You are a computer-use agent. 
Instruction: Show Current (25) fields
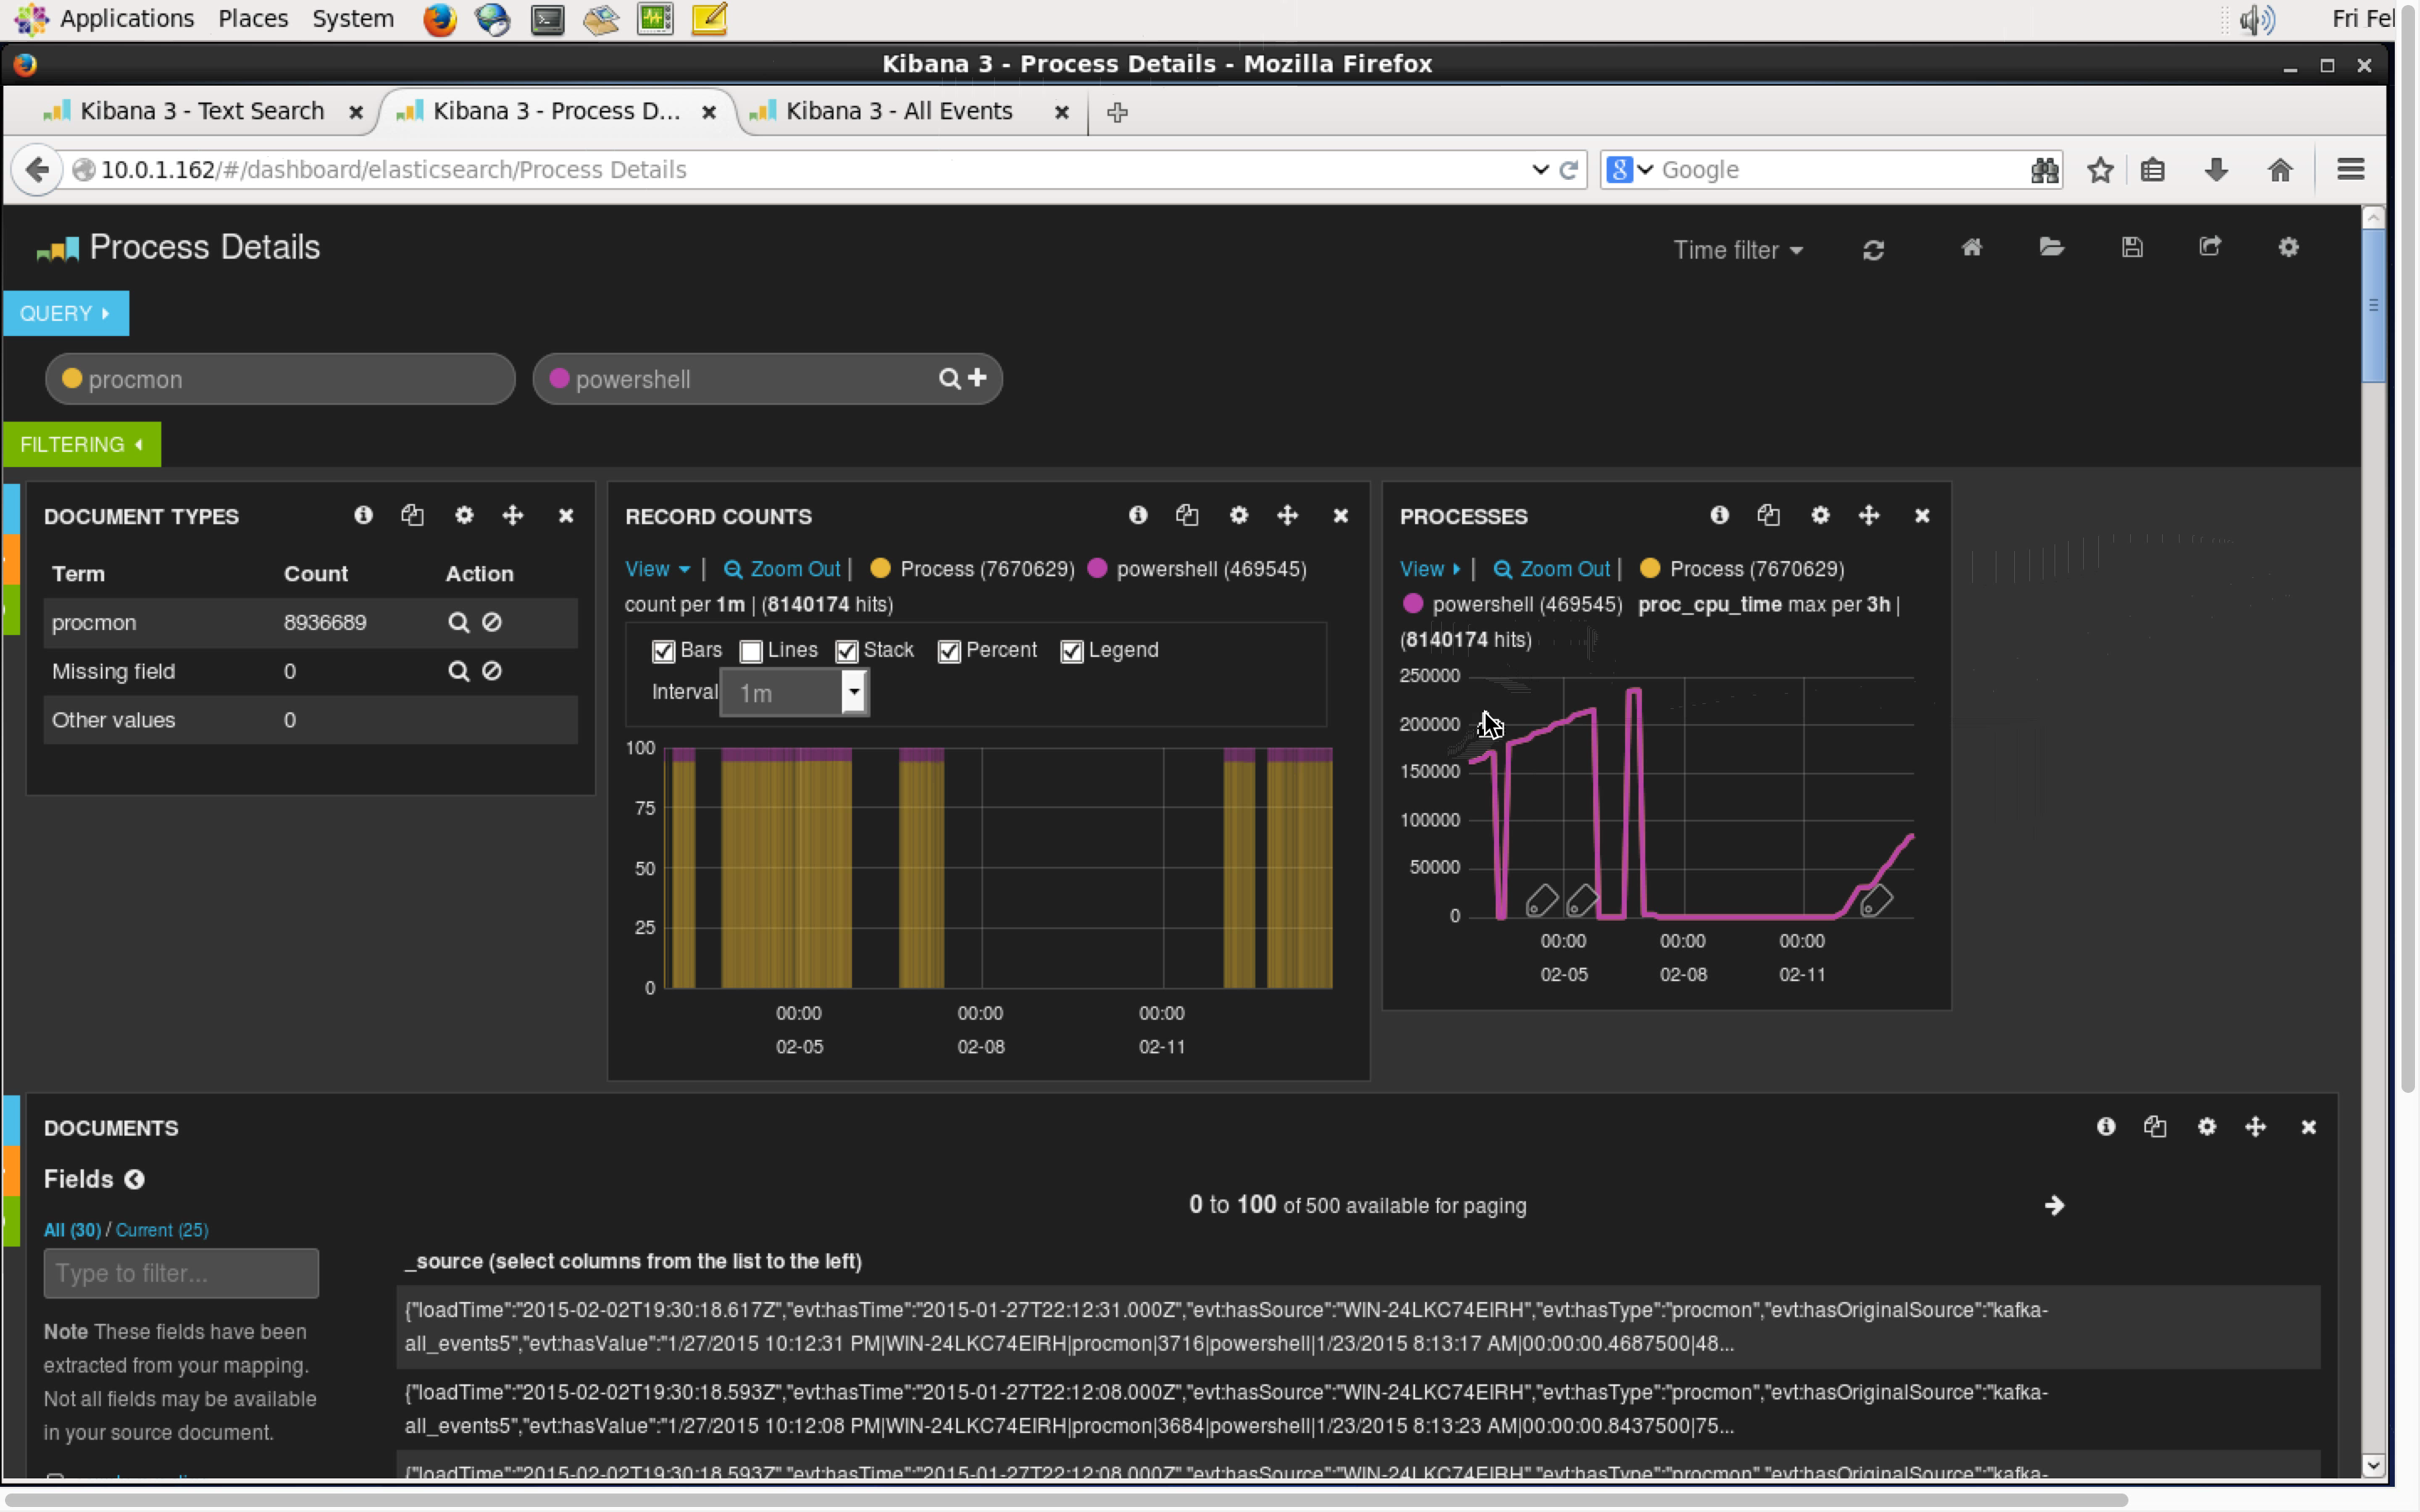pyautogui.click(x=162, y=1230)
